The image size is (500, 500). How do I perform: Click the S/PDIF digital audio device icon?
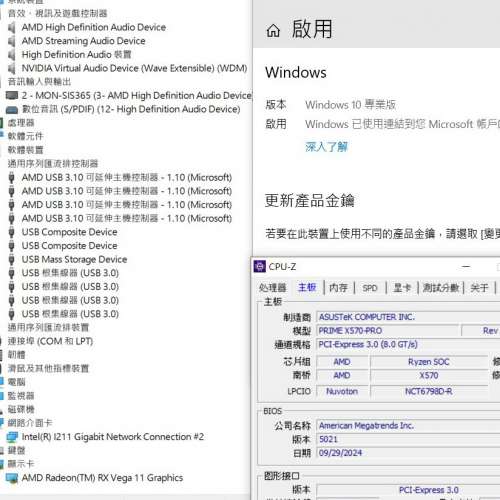(x=12, y=109)
